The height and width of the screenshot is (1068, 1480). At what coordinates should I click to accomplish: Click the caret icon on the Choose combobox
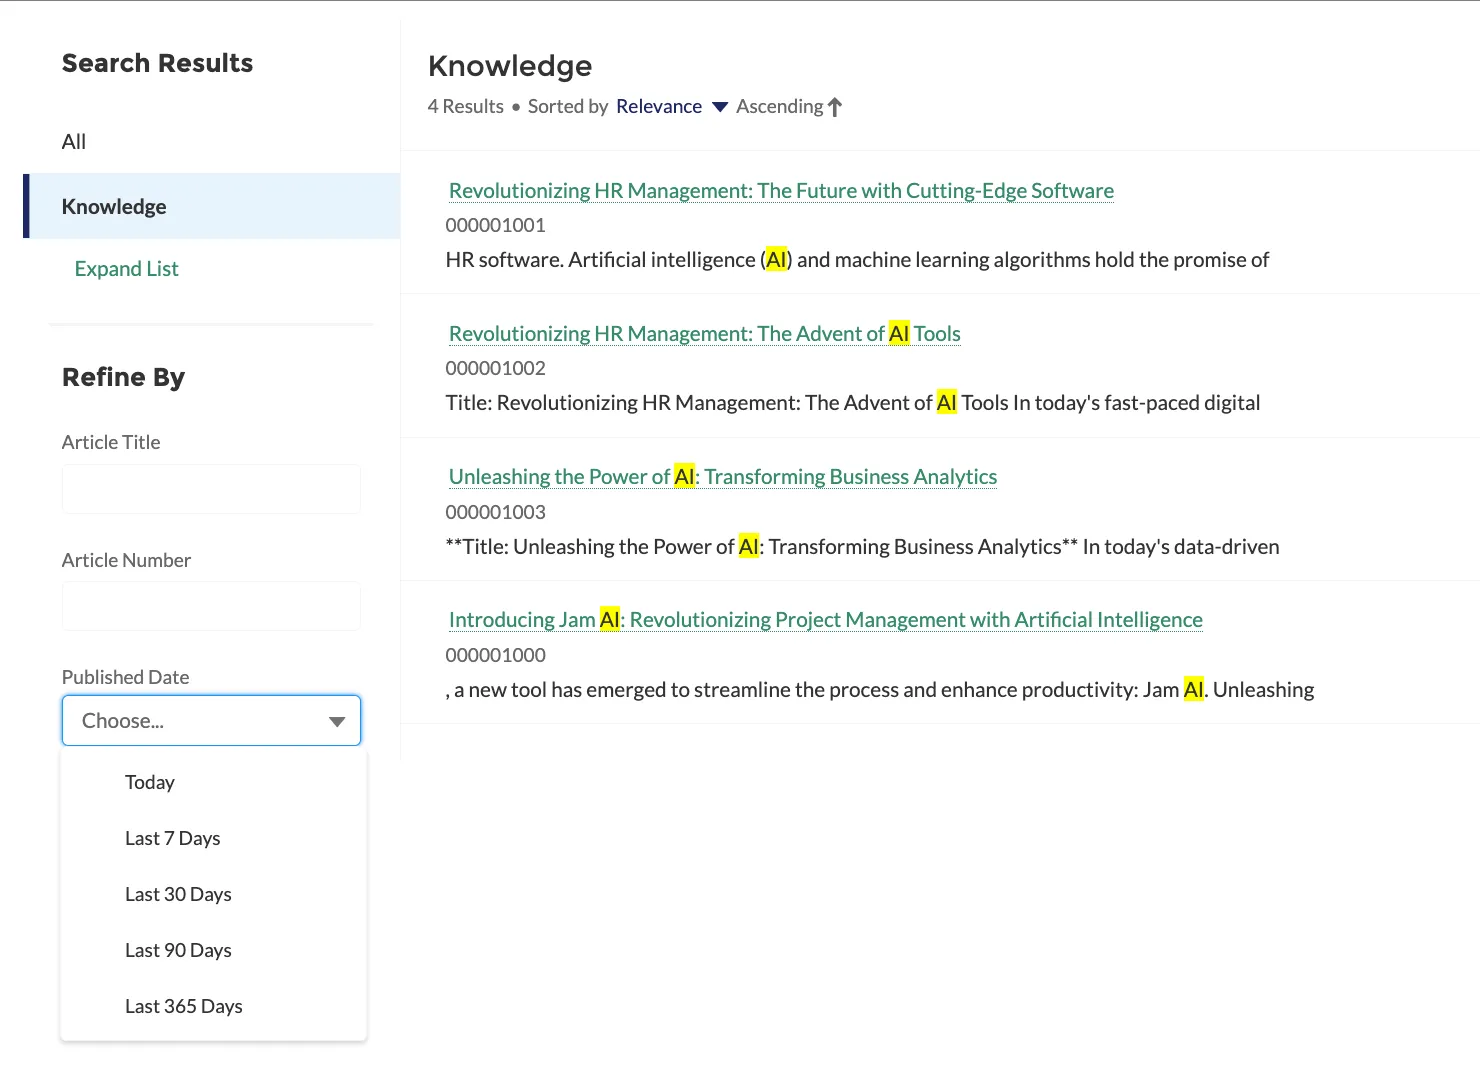(337, 720)
